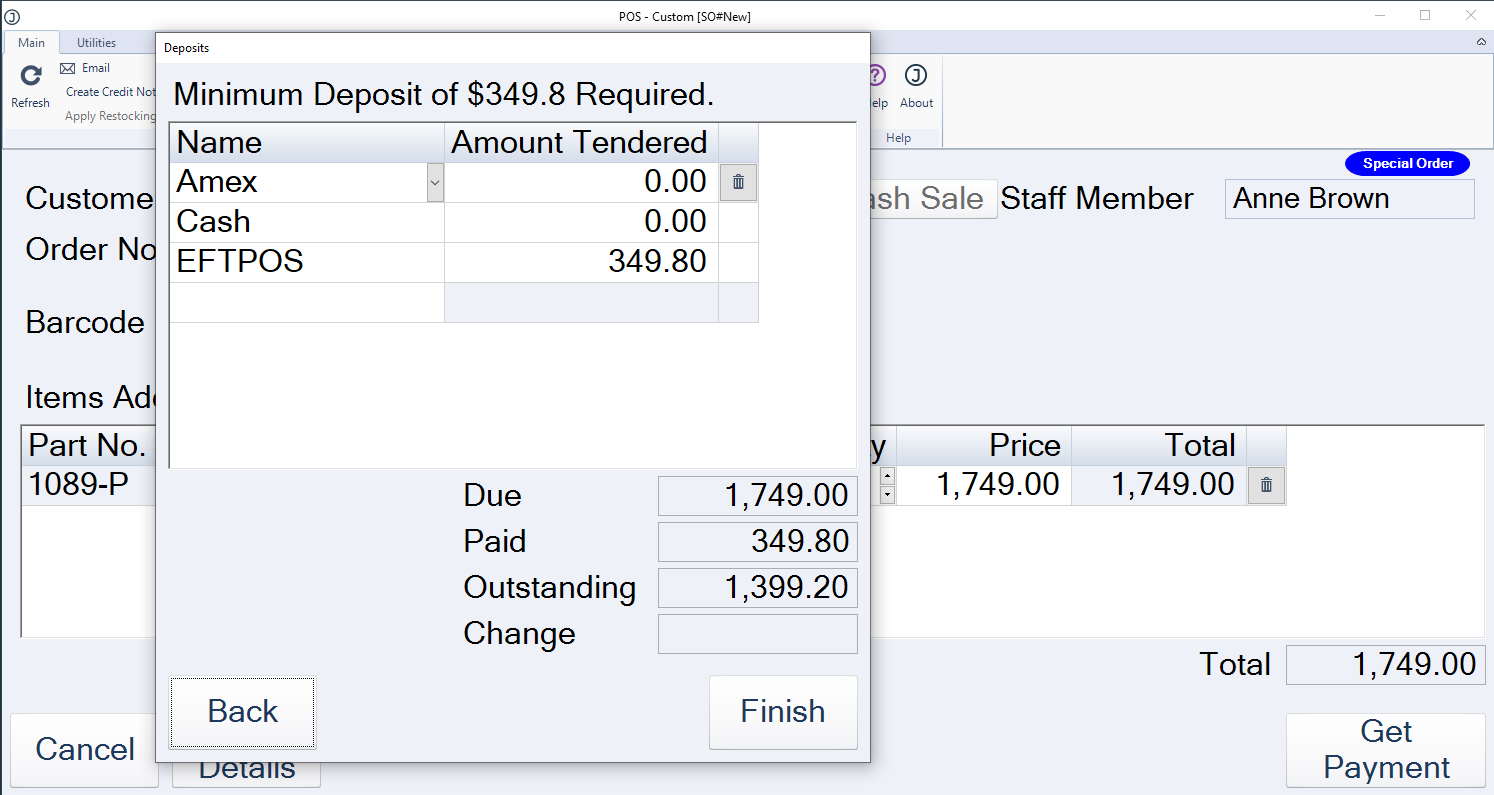Decrease quantity with the down spinner arrow
This screenshot has height=795, width=1494.
tap(887, 495)
